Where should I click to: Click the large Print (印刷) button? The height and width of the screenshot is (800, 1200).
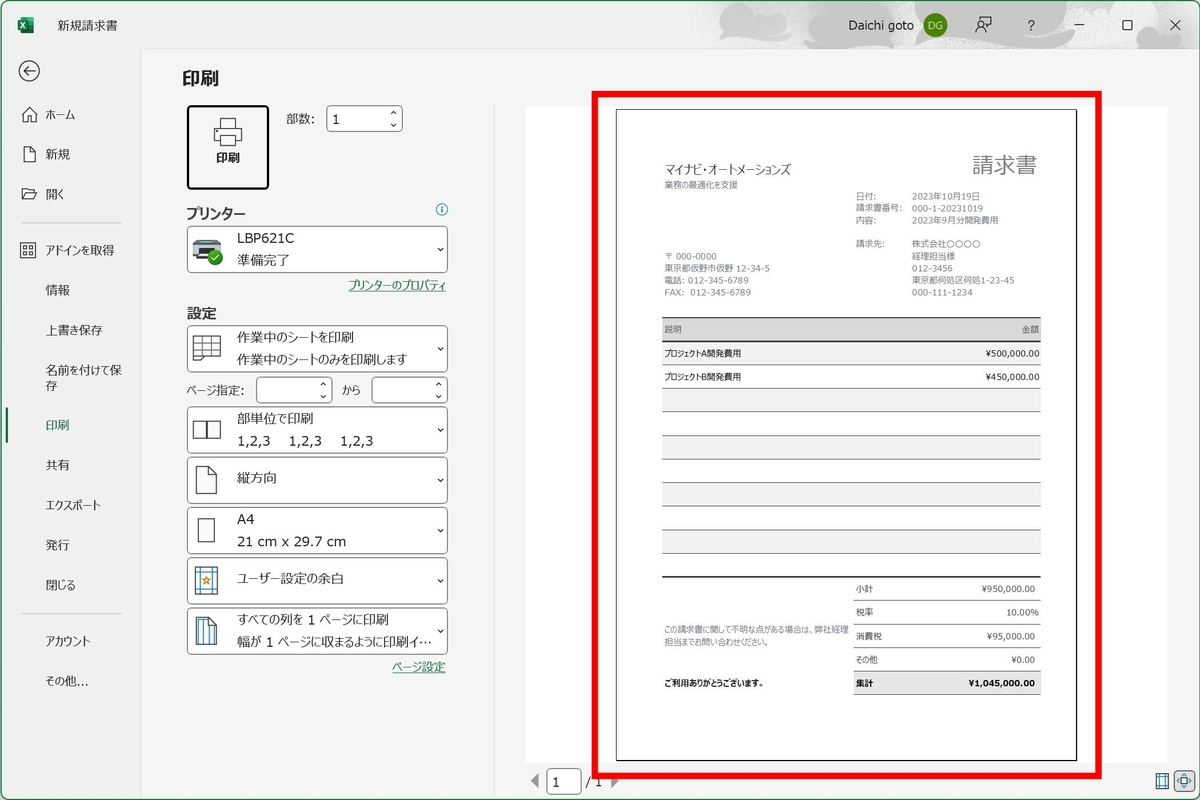coord(228,147)
